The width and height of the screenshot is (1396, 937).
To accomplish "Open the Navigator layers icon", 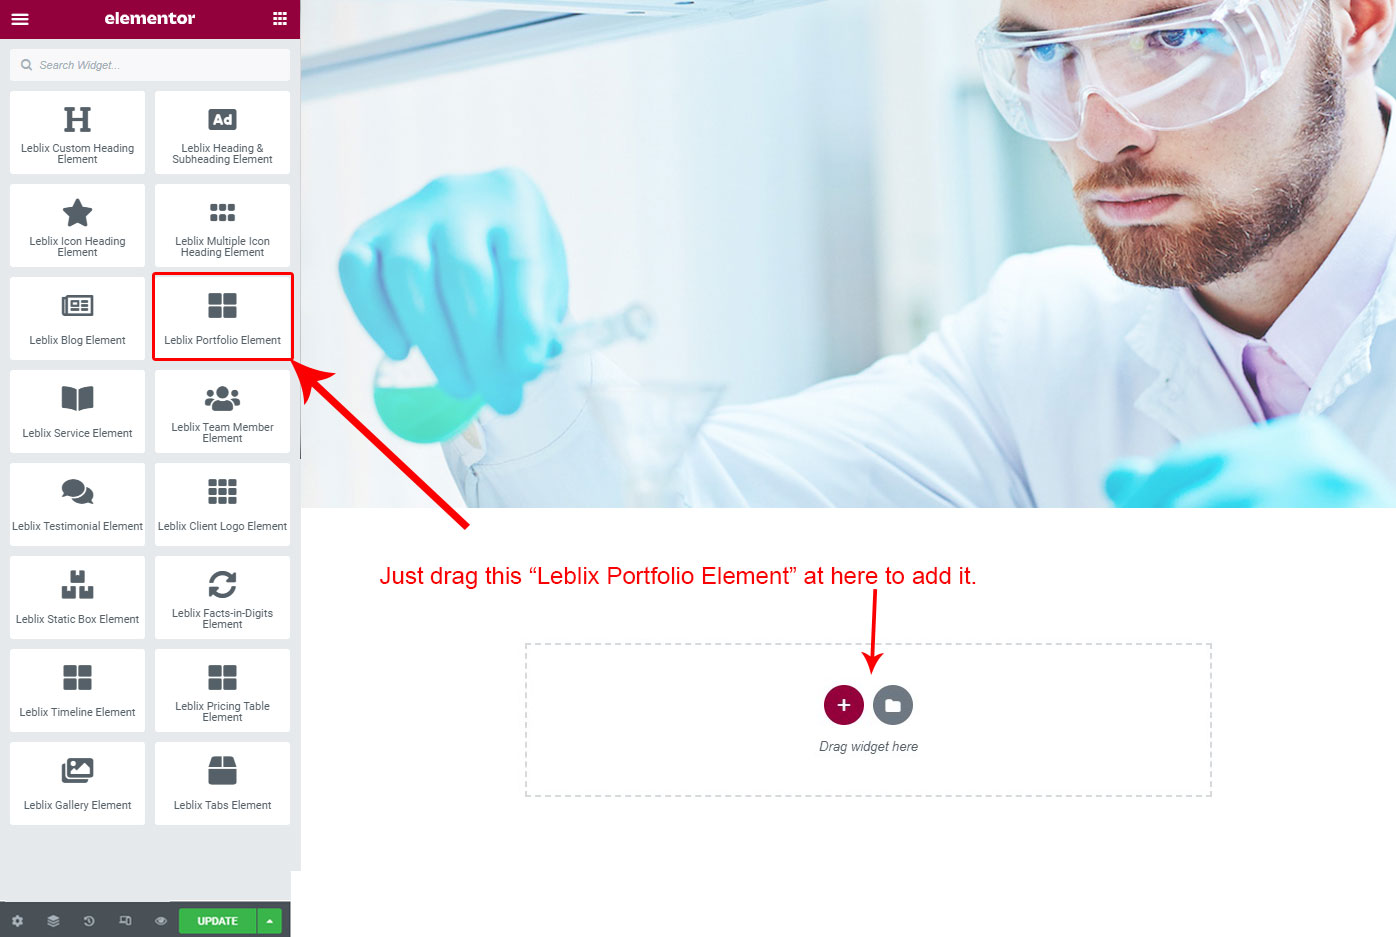I will click(x=53, y=921).
